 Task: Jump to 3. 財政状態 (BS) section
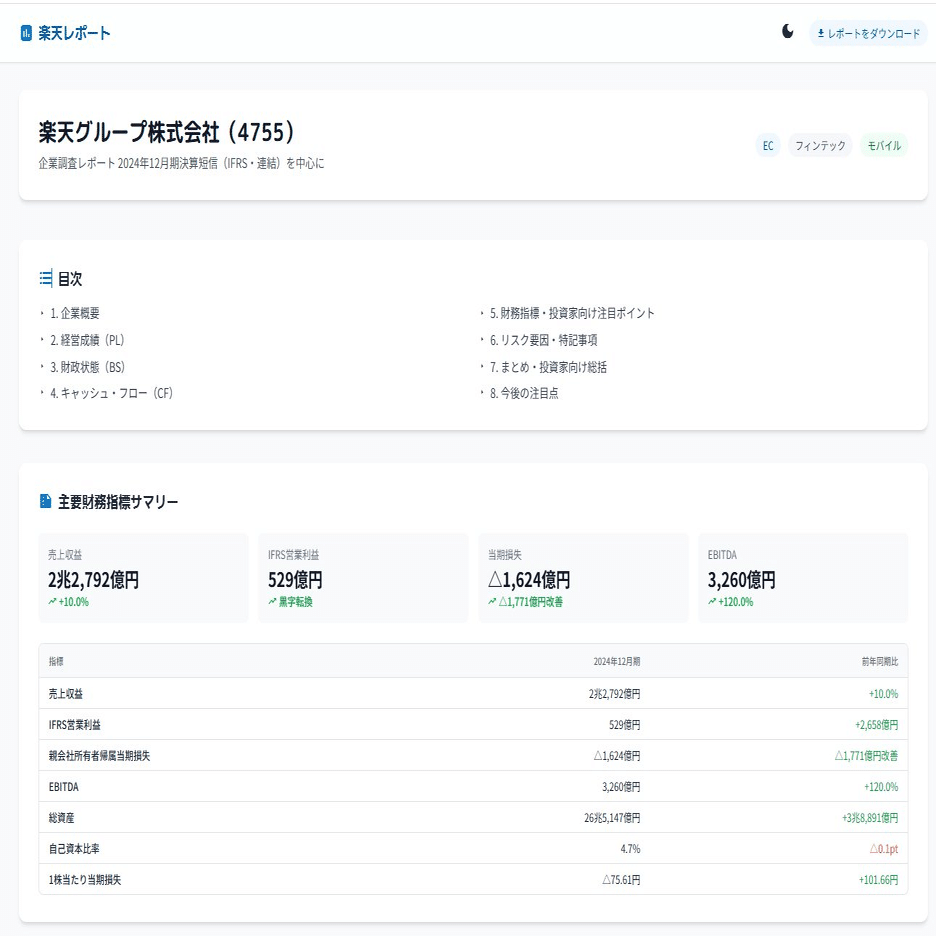pyautogui.click(x=87, y=367)
